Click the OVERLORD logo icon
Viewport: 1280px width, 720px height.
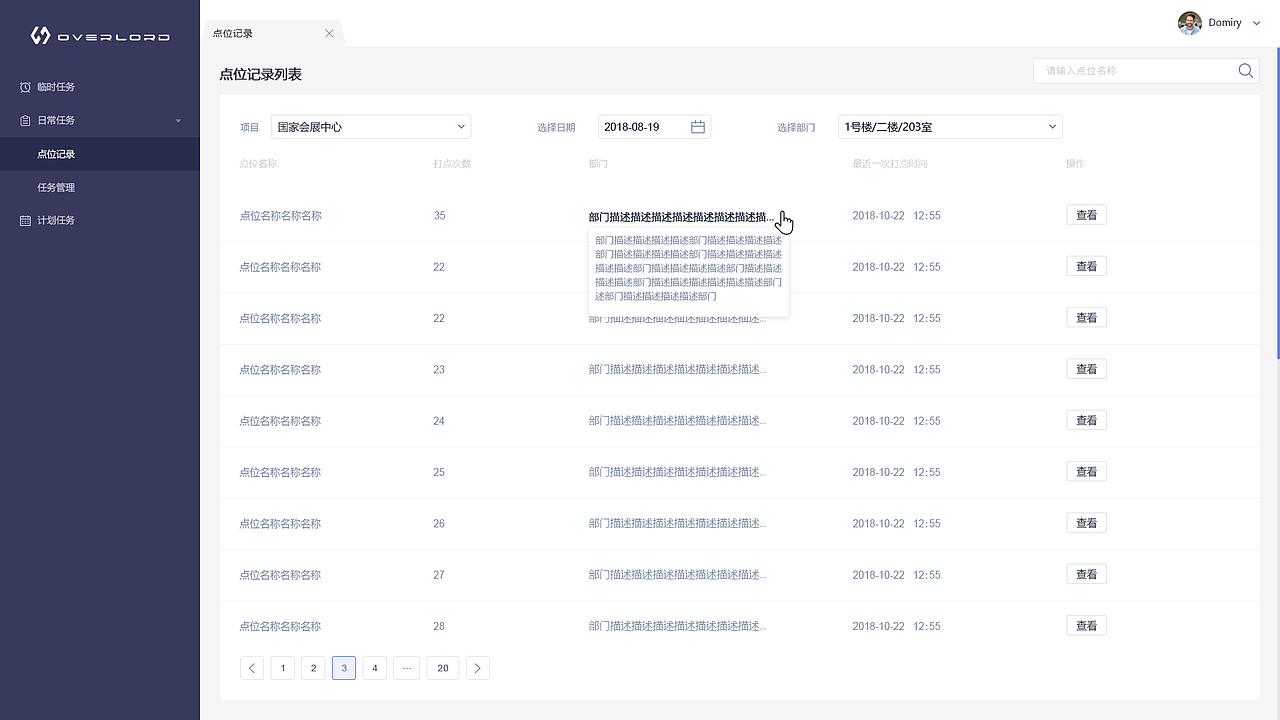pos(38,34)
